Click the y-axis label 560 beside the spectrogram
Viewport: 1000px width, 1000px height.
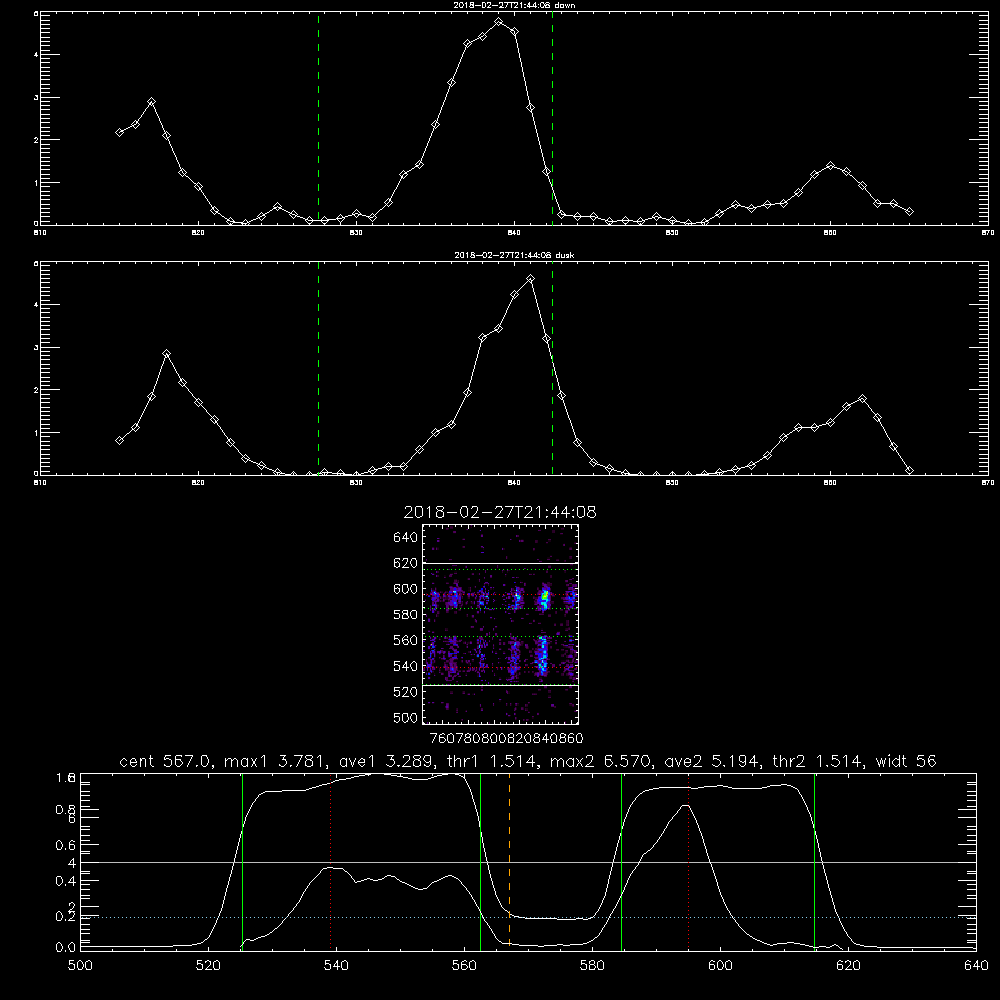coord(406,640)
